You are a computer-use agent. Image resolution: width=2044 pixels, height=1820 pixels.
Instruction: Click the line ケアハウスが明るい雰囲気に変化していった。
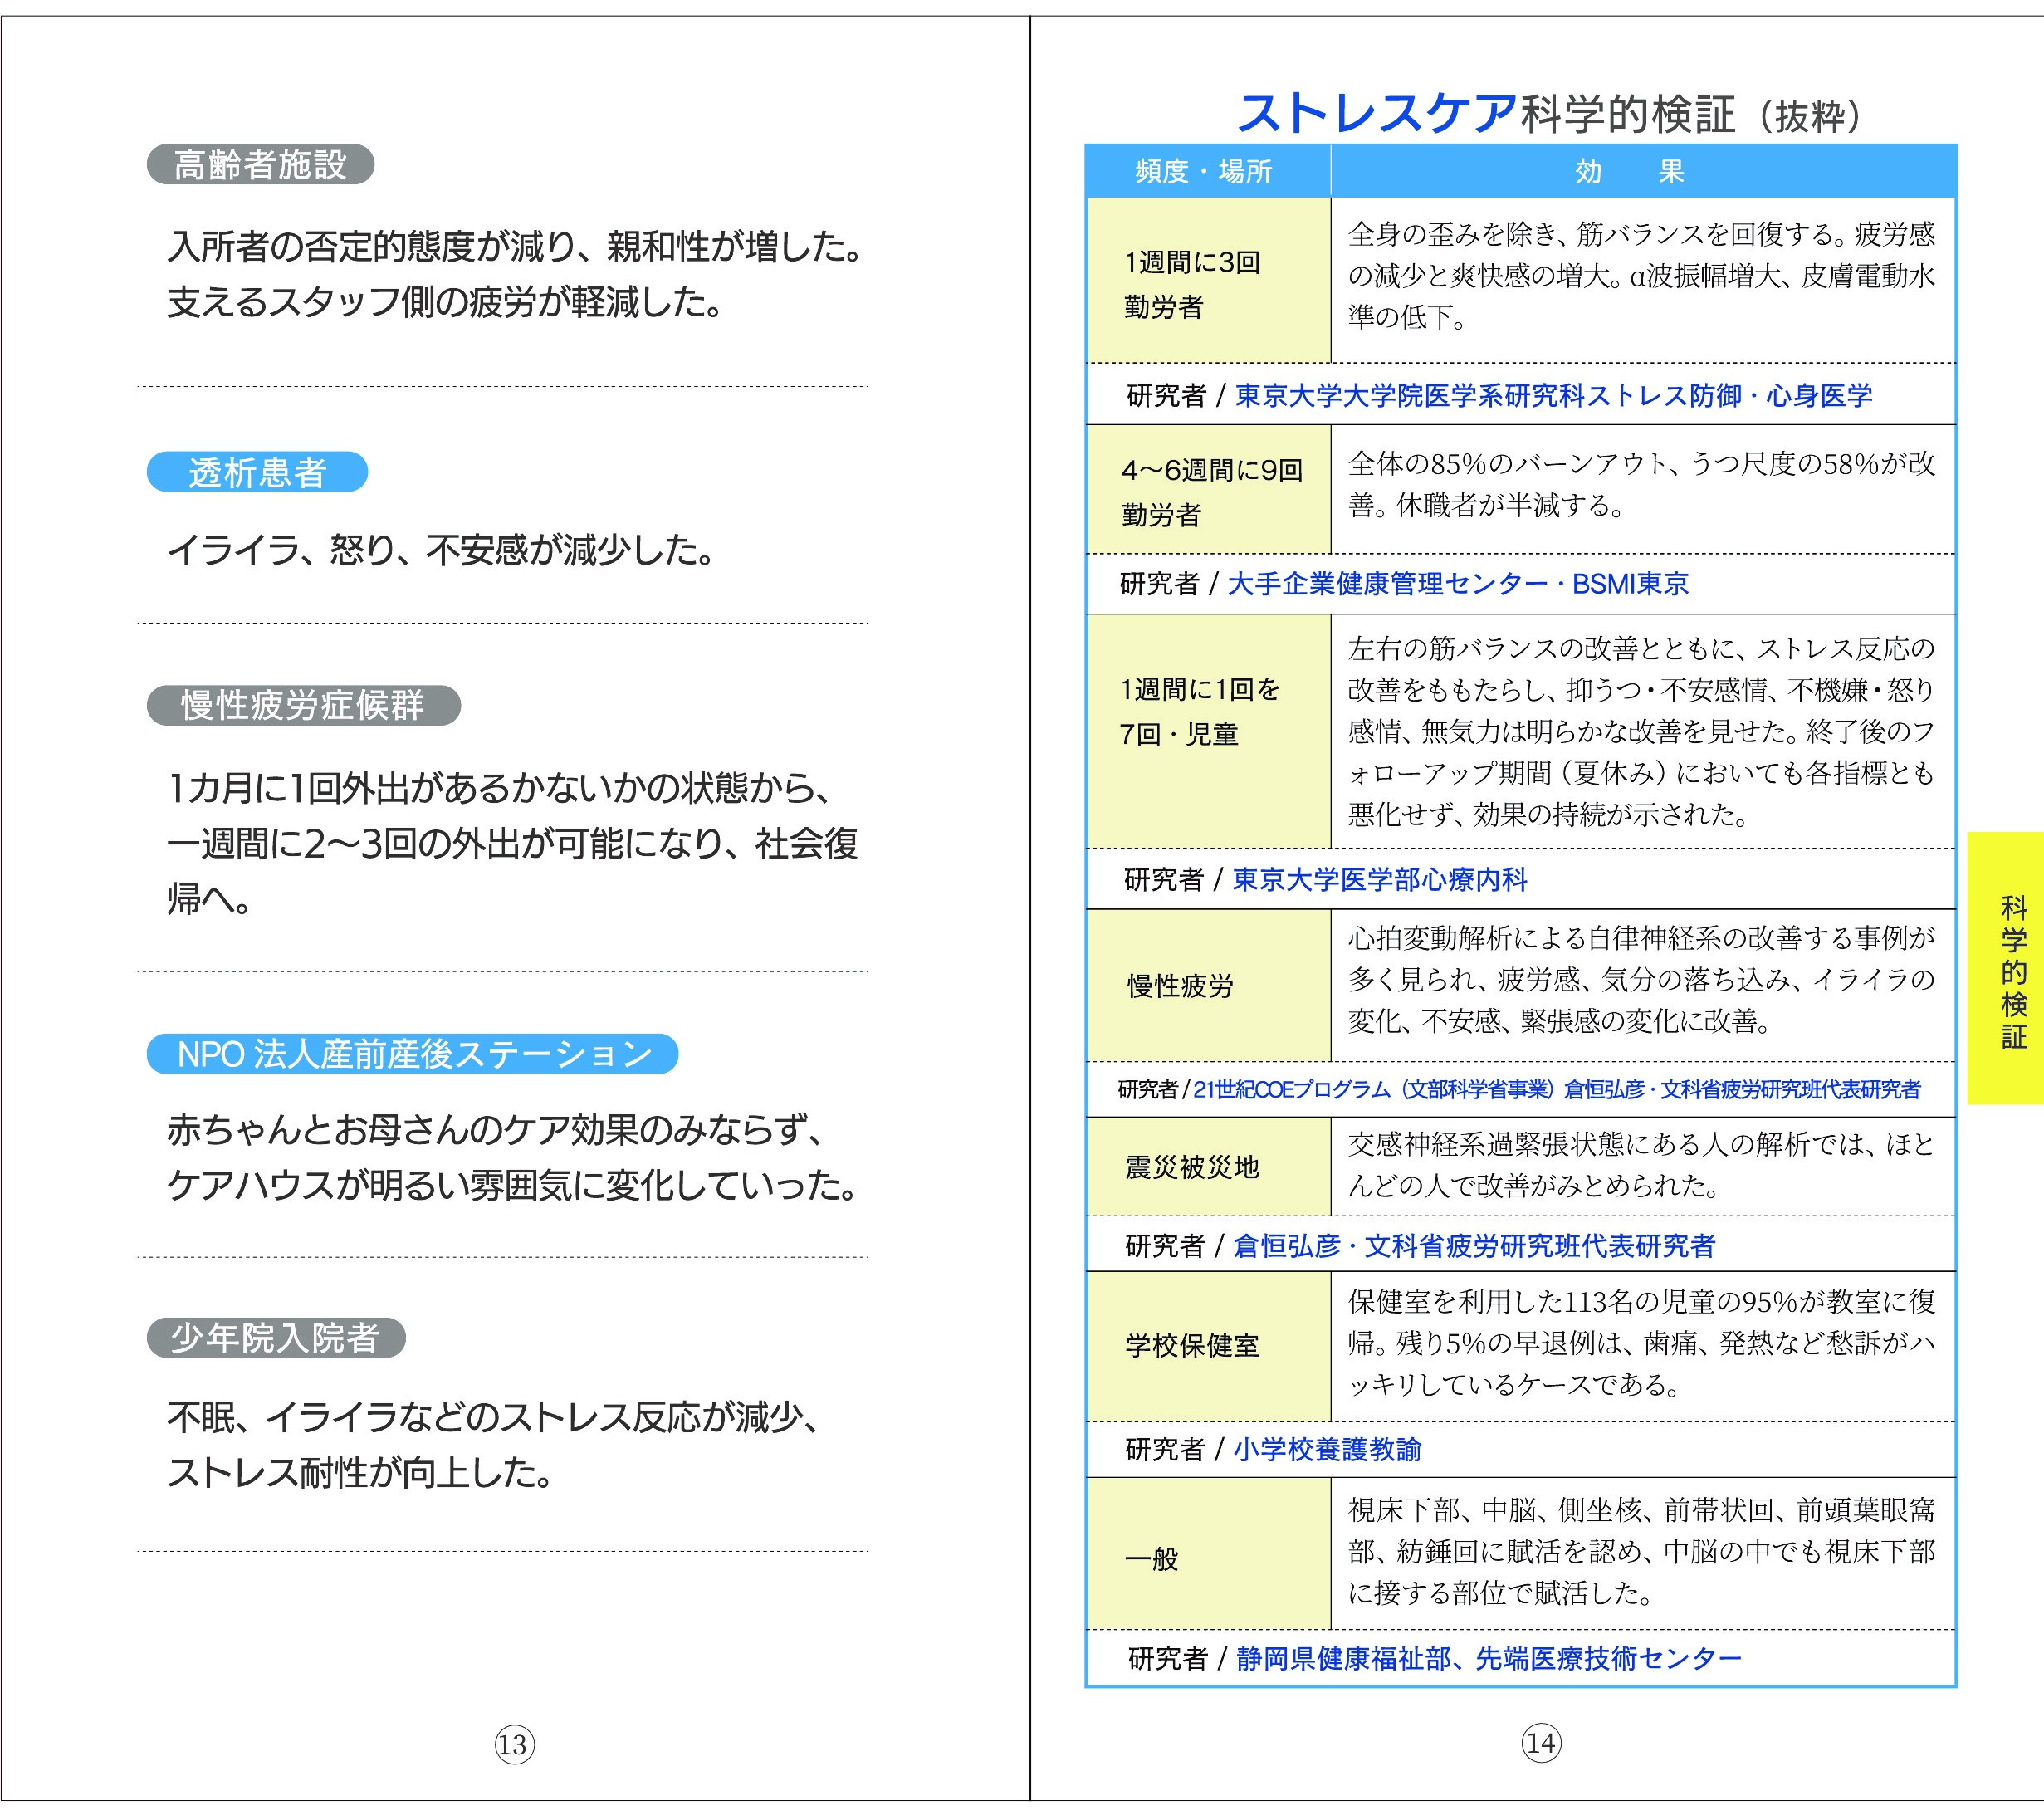[514, 1185]
